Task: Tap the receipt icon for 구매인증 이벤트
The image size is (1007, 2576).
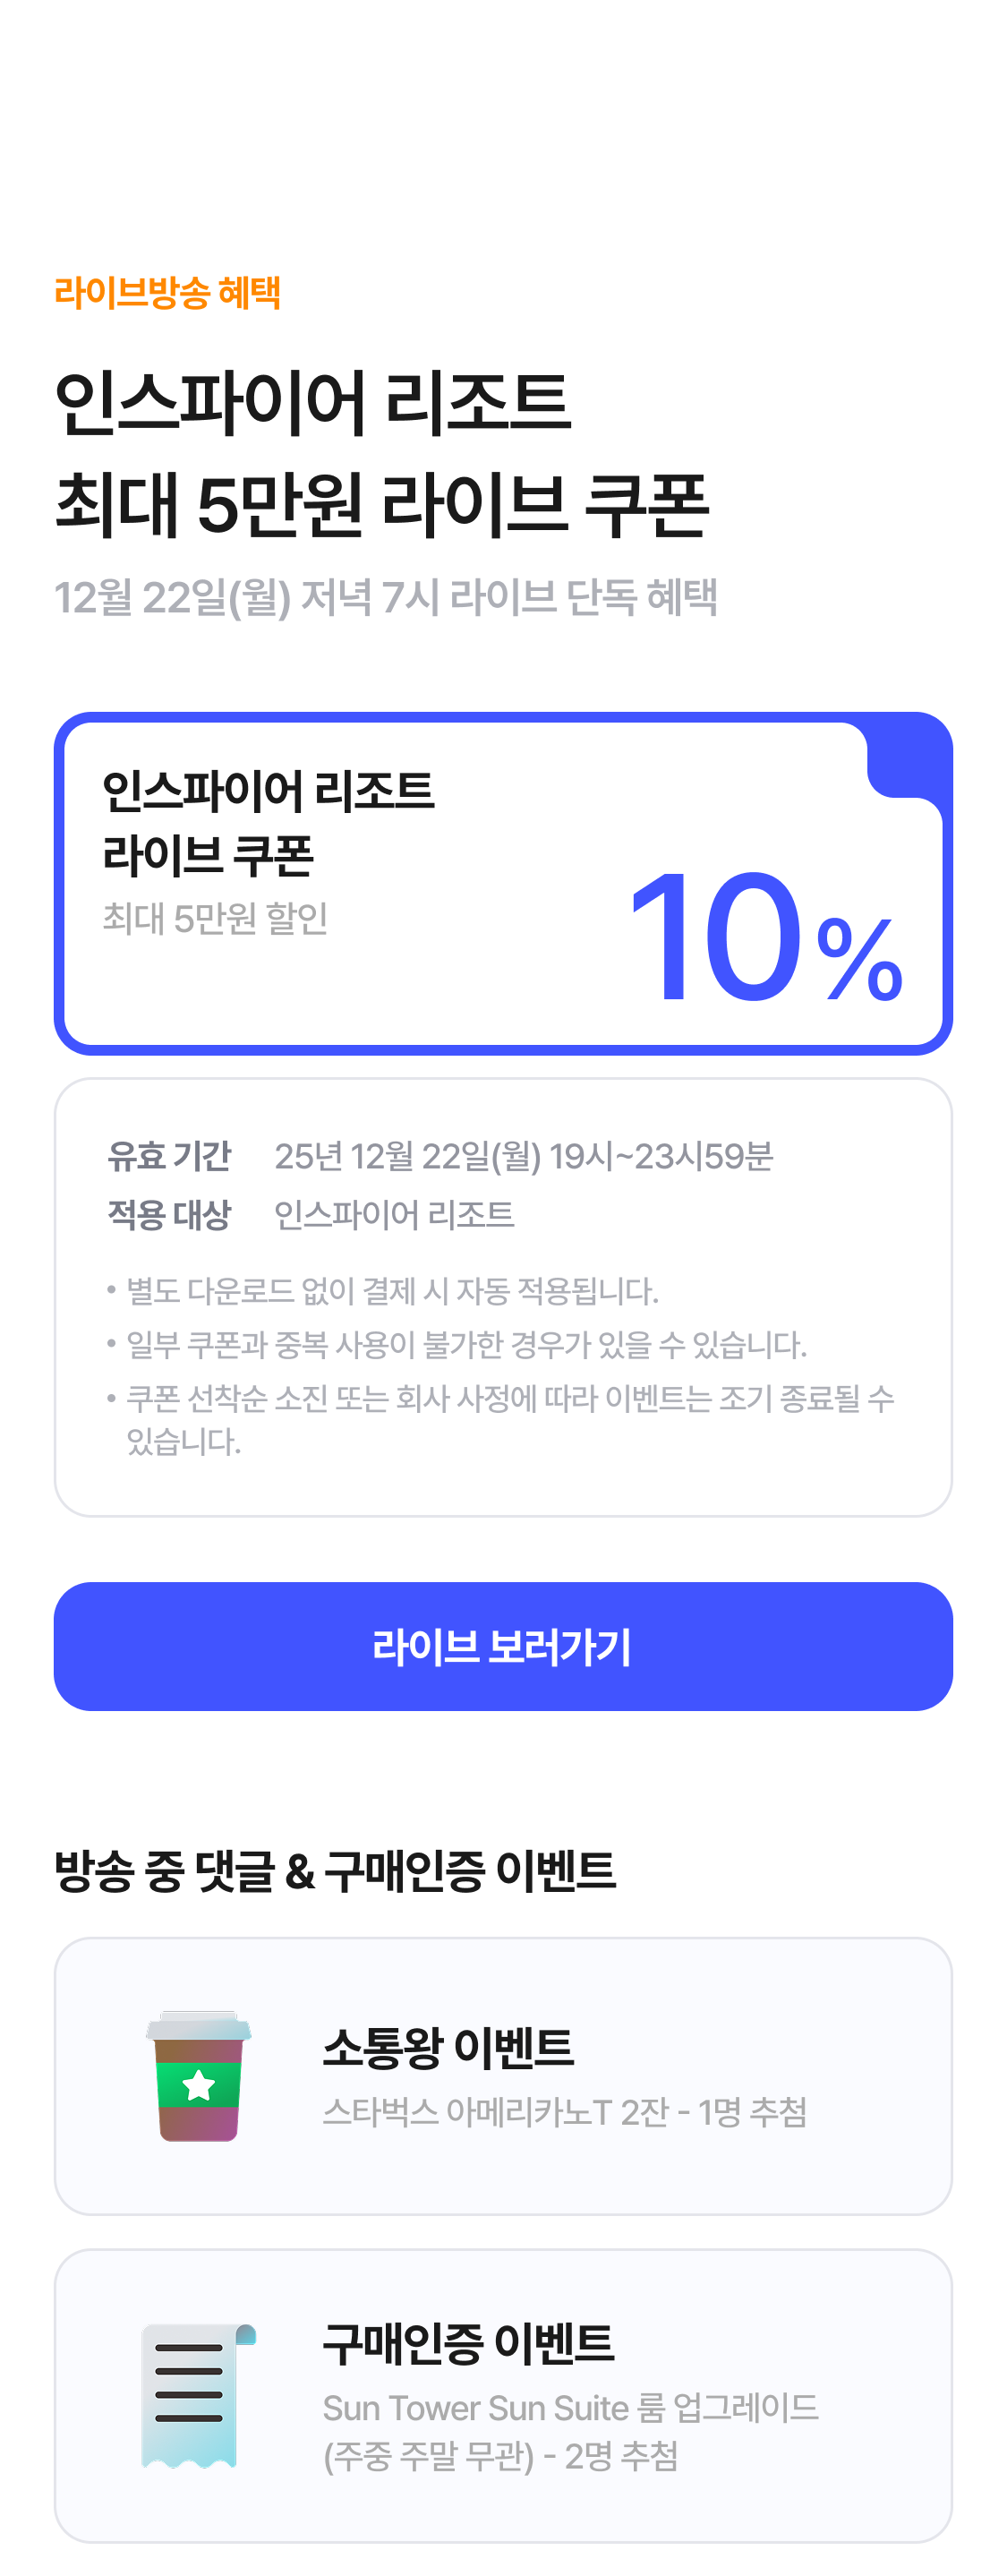Action: click(196, 2395)
